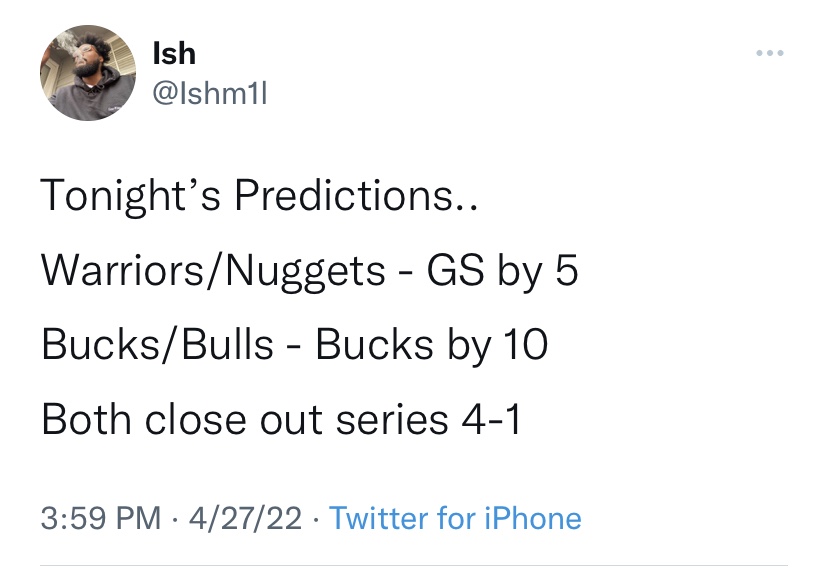
Task: Click the horizontal divider below the timestamp
Action: (x=414, y=565)
